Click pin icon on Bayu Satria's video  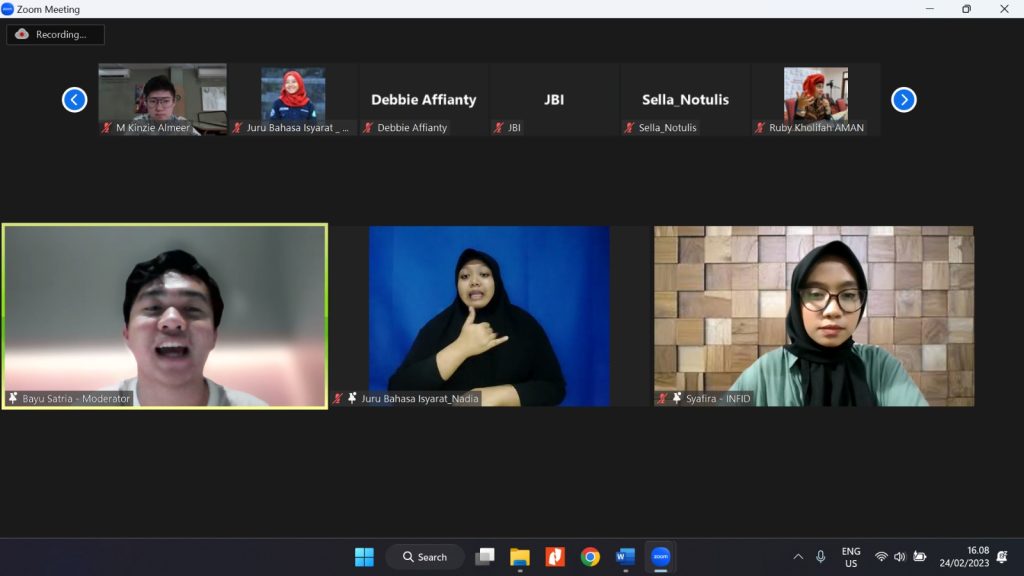pos(13,398)
